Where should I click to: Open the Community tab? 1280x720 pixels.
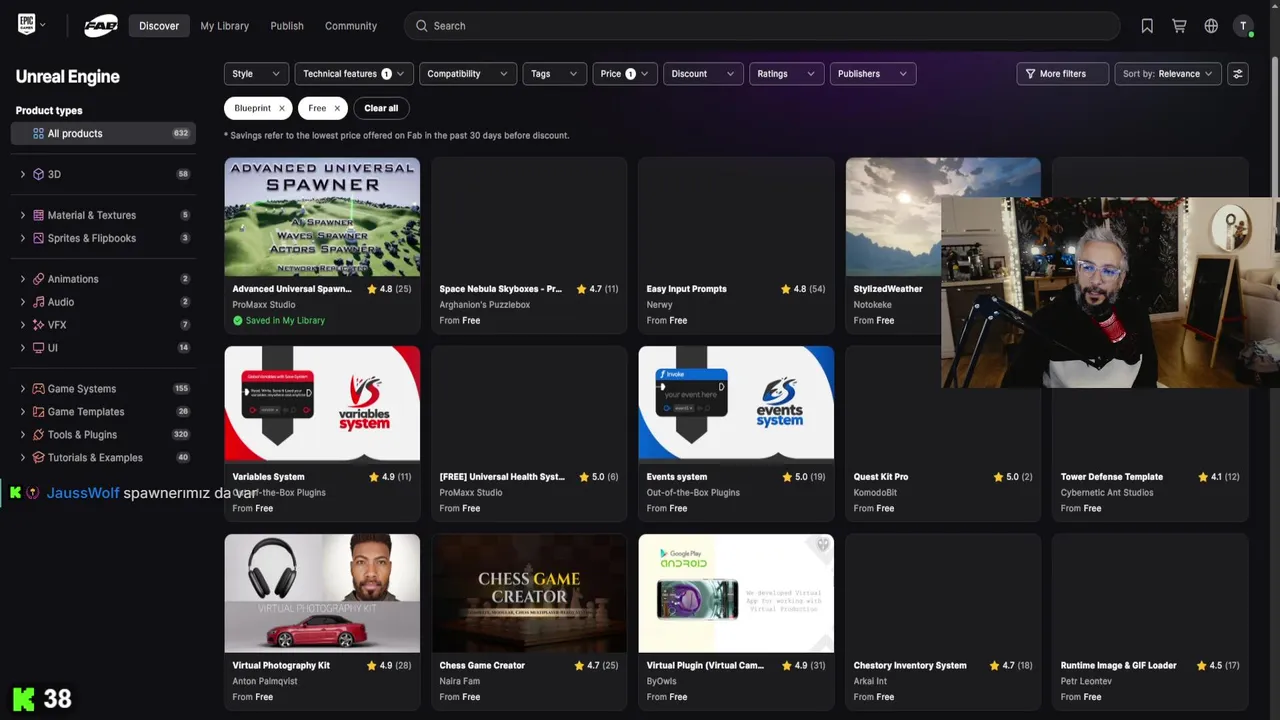pos(351,26)
